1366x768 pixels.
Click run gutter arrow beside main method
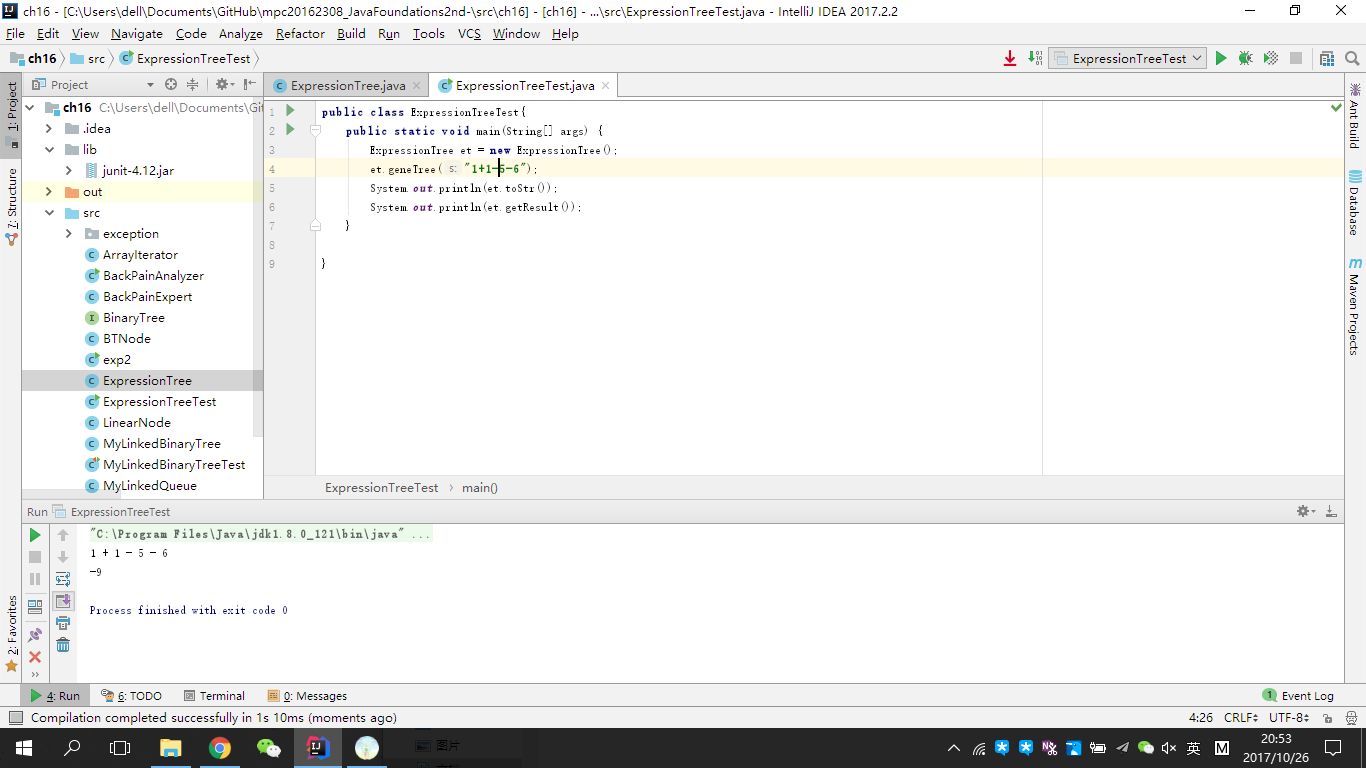tap(290, 130)
